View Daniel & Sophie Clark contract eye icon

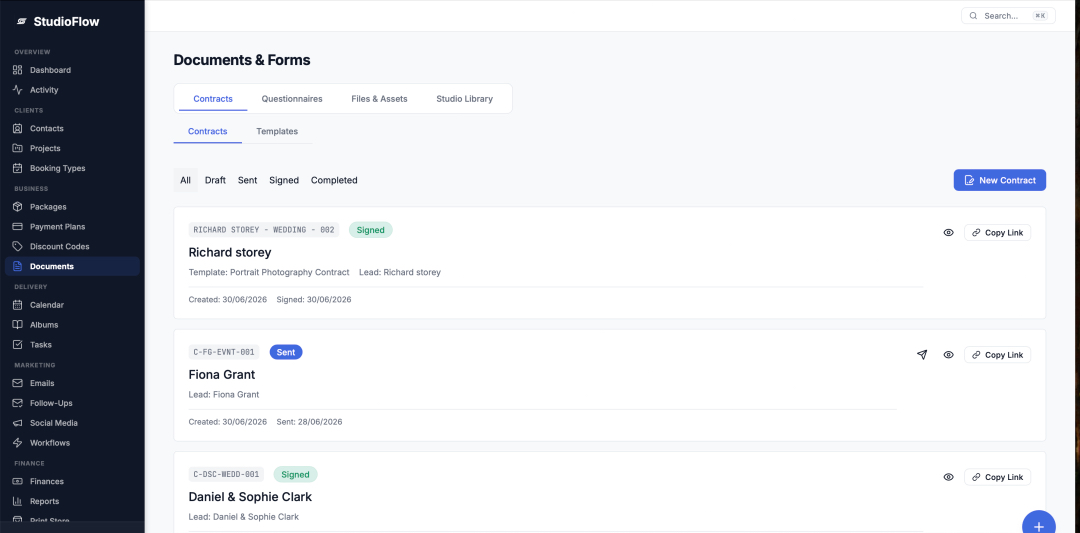click(948, 477)
